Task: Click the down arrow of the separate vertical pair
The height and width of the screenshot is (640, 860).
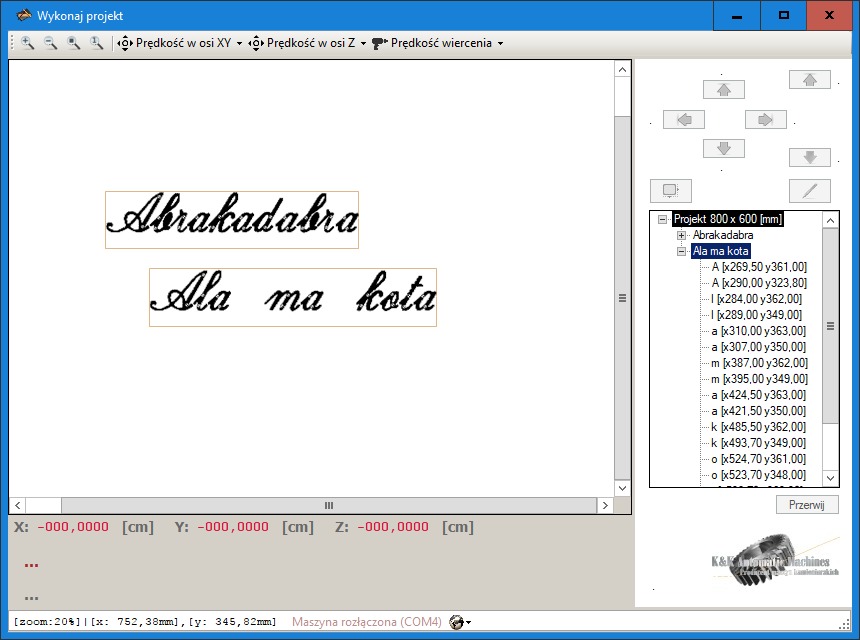Action: 810,157
